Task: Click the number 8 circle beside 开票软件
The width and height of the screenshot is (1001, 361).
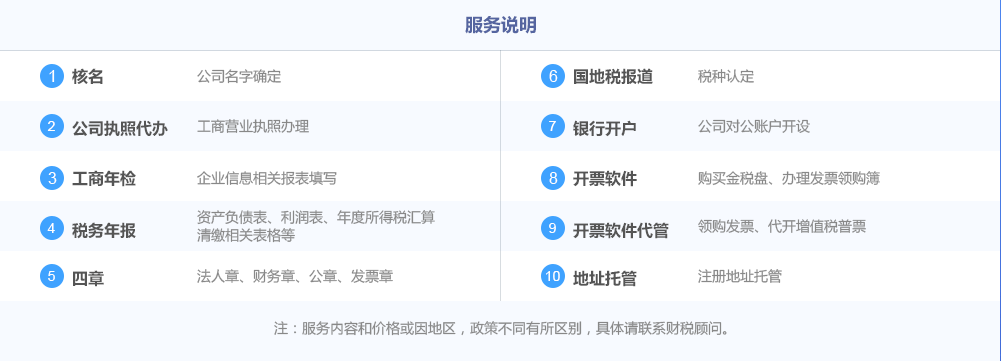Action: (x=553, y=178)
